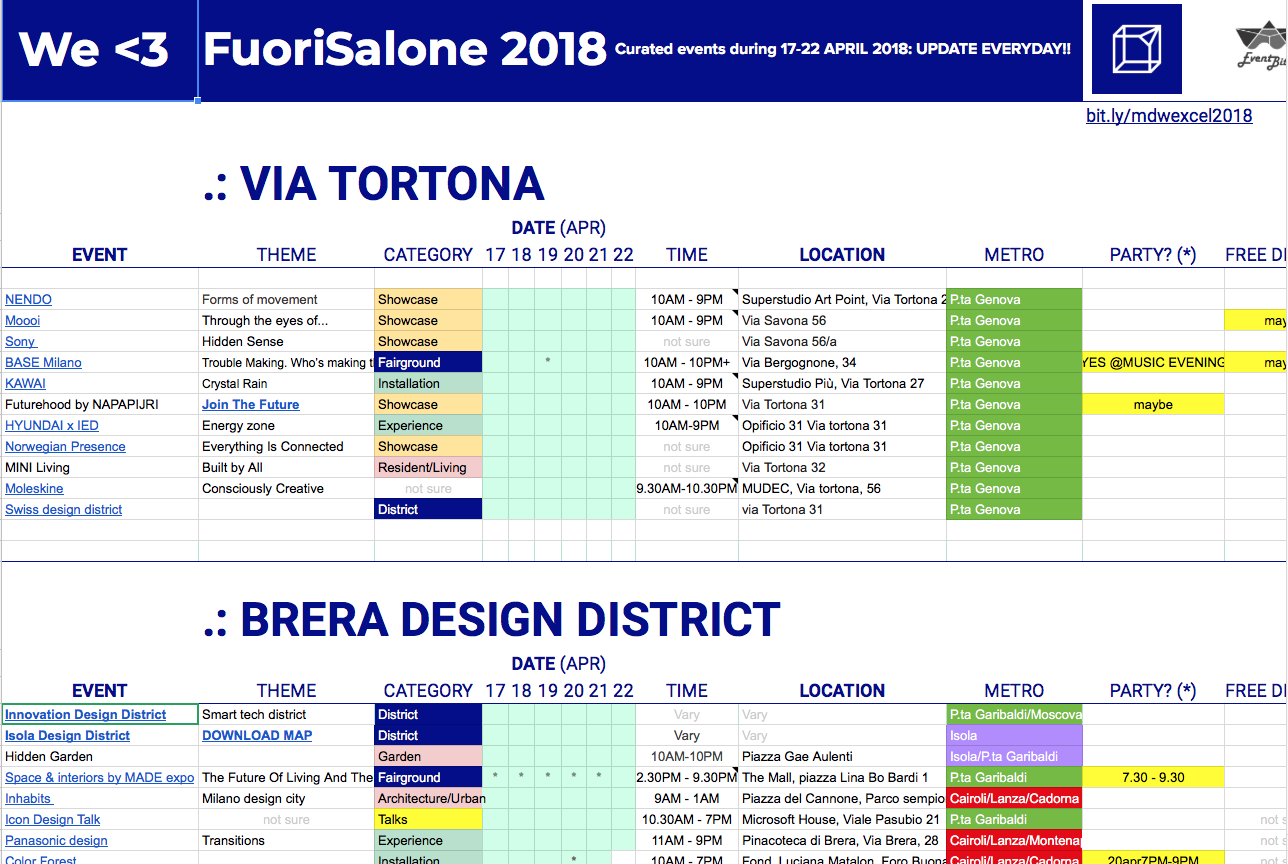Click the DOWNLOAD MAP link

257,735
